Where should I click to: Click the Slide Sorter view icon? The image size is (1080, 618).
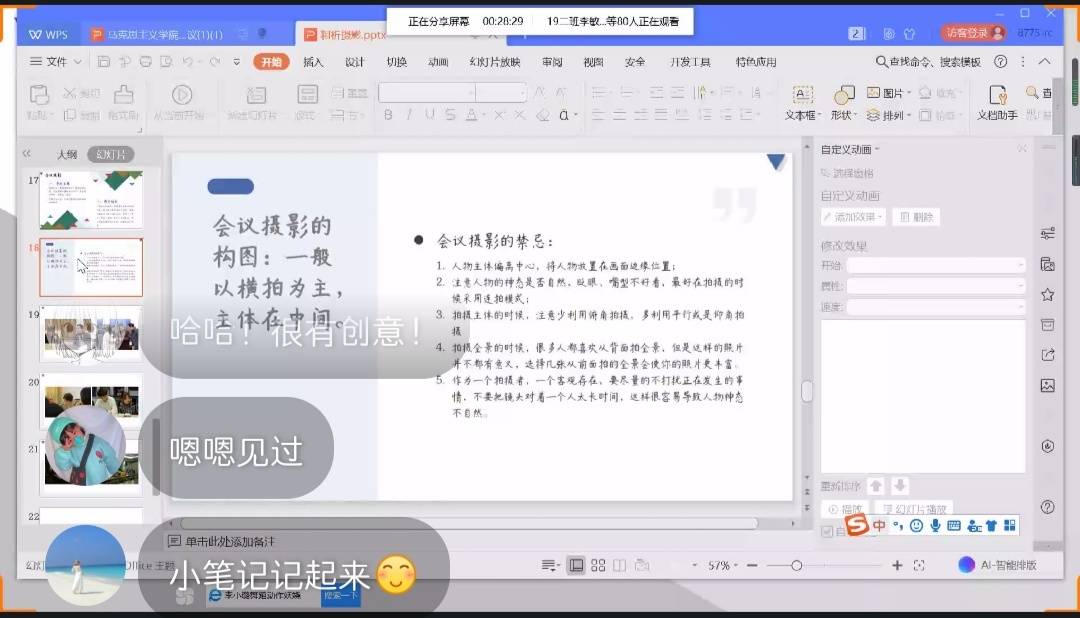(598, 565)
